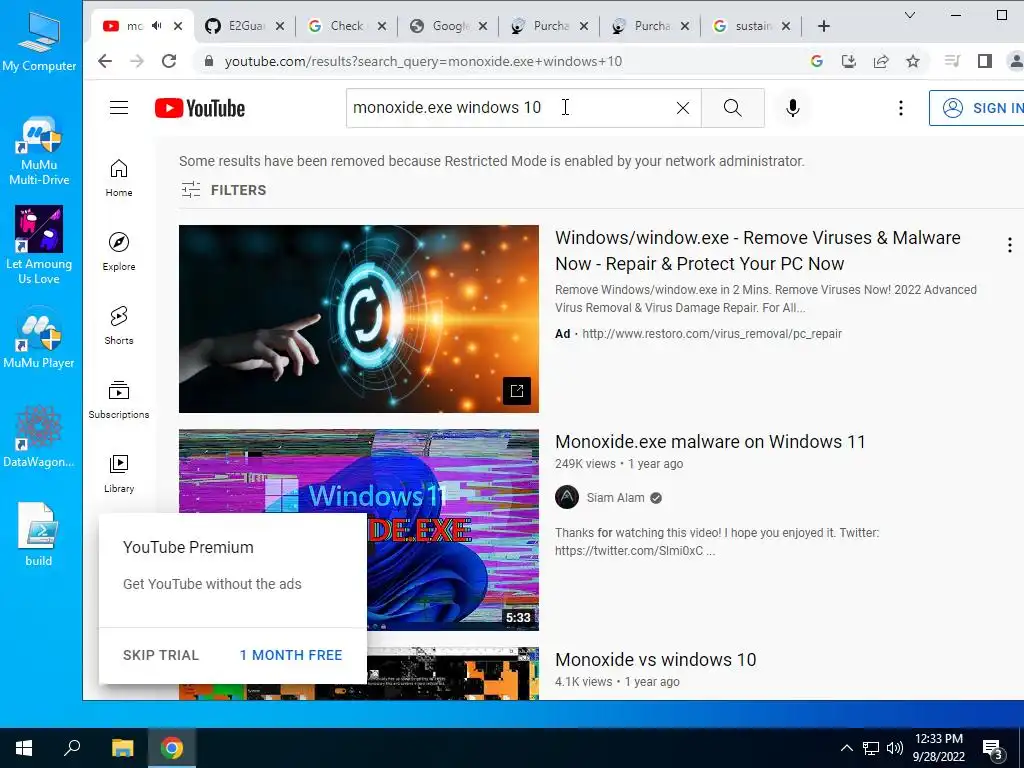Switch to the 'Google' globe-icon tab

point(448,26)
